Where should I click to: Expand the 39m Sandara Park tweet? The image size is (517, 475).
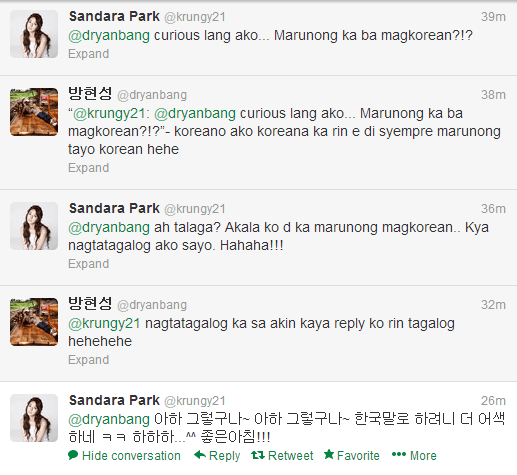89,54
